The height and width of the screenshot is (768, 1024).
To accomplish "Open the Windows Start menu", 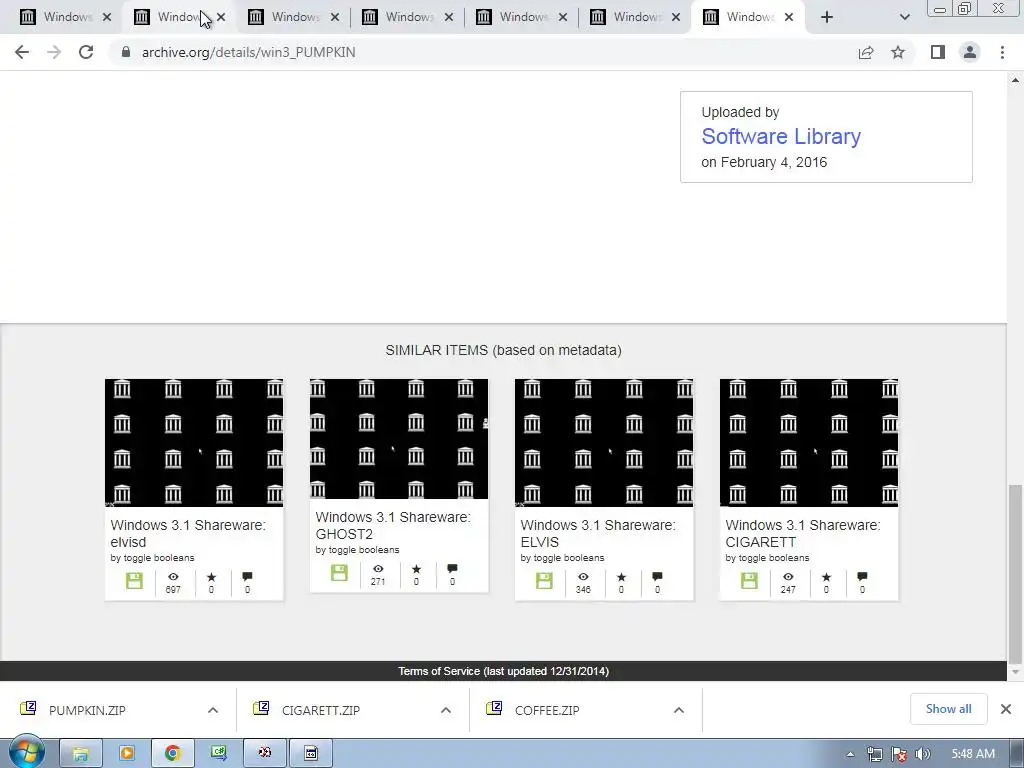I will (x=26, y=753).
